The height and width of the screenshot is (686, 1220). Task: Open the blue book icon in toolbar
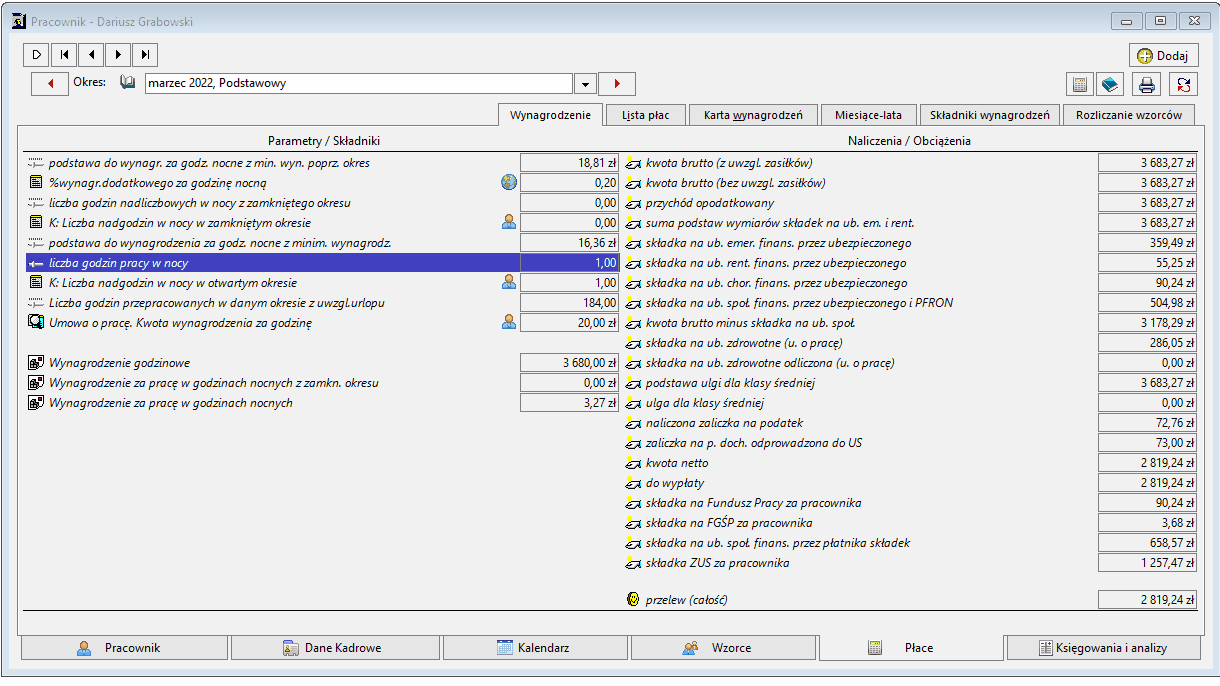[x=1109, y=85]
